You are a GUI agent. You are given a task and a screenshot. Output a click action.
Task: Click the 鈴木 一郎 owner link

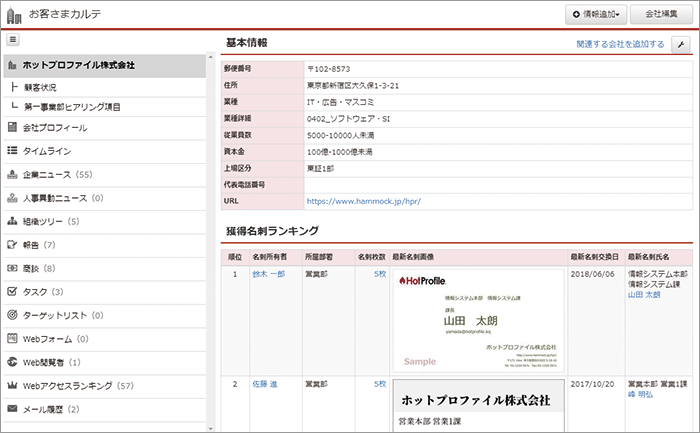coord(268,274)
